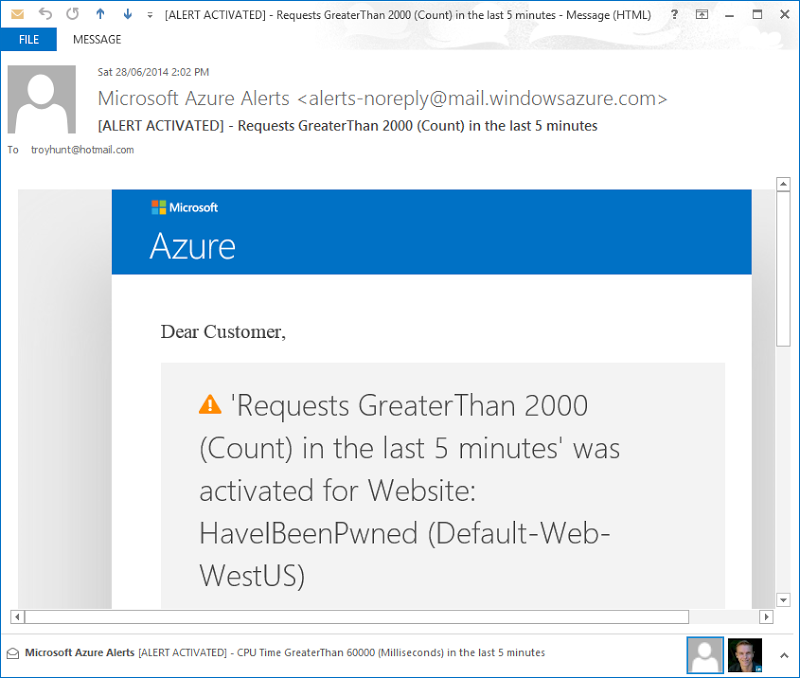Viewport: 800px width, 678px height.
Task: Click the sender's photo placeholder
Action: 41,98
